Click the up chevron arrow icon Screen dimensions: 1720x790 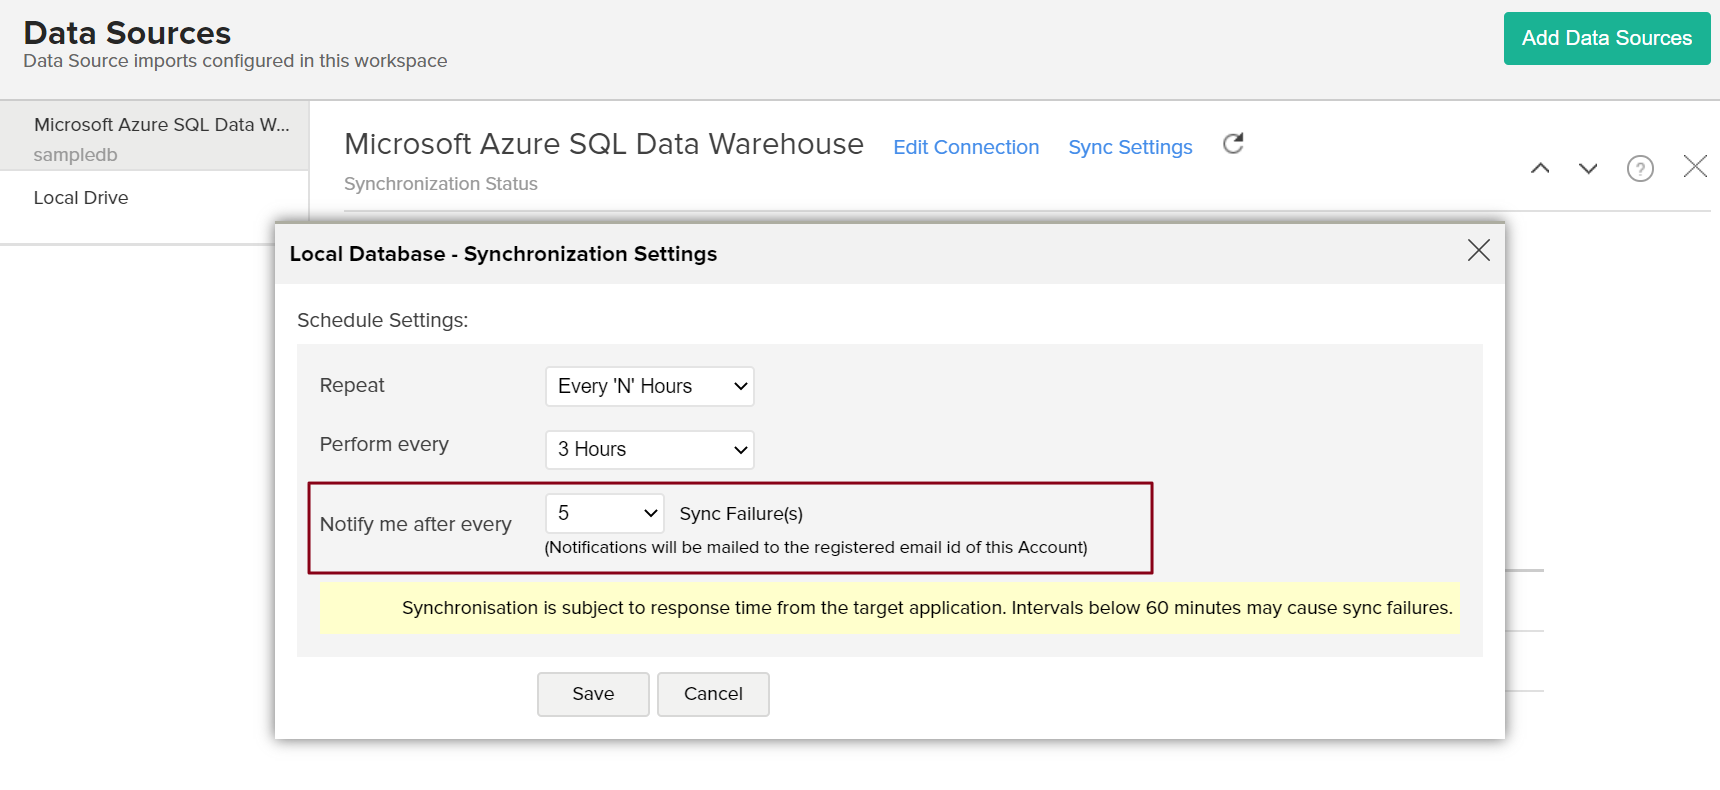[1540, 168]
